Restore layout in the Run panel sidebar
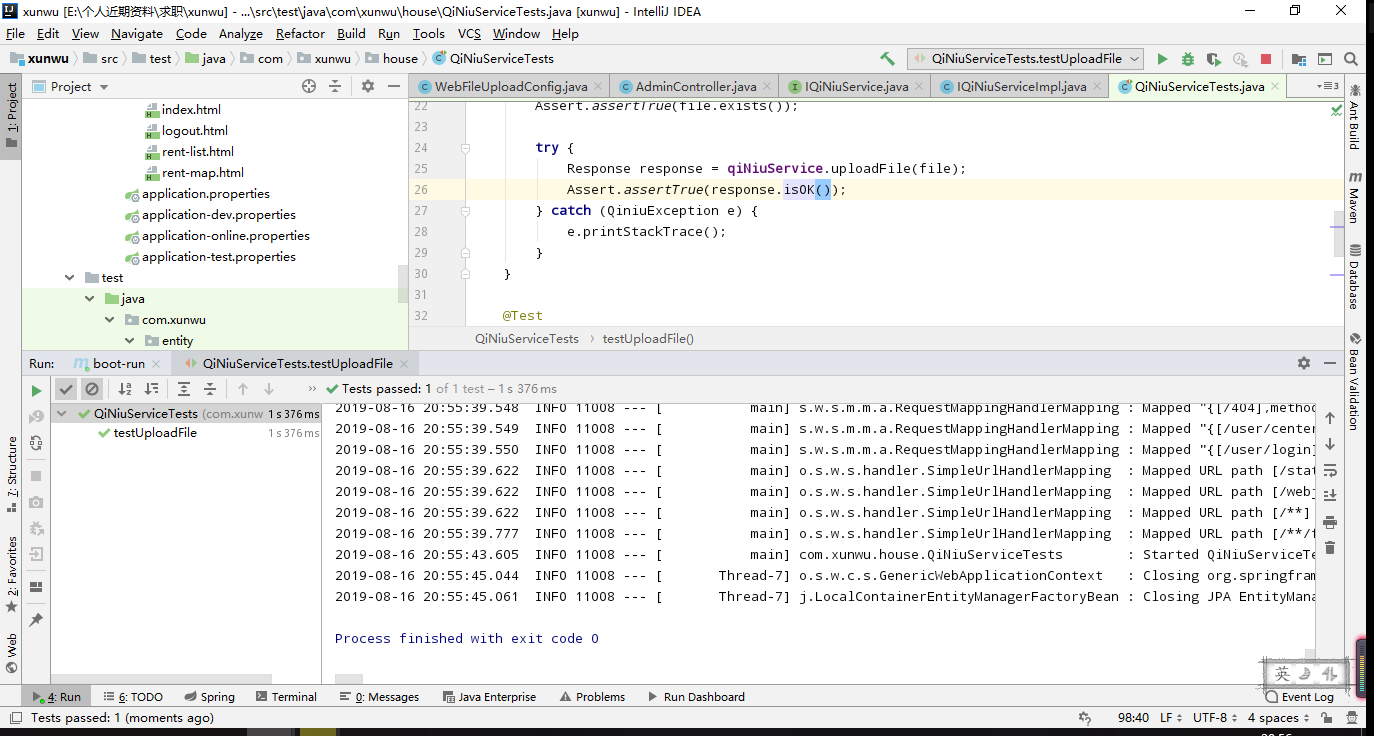The height and width of the screenshot is (736, 1374). [x=36, y=587]
